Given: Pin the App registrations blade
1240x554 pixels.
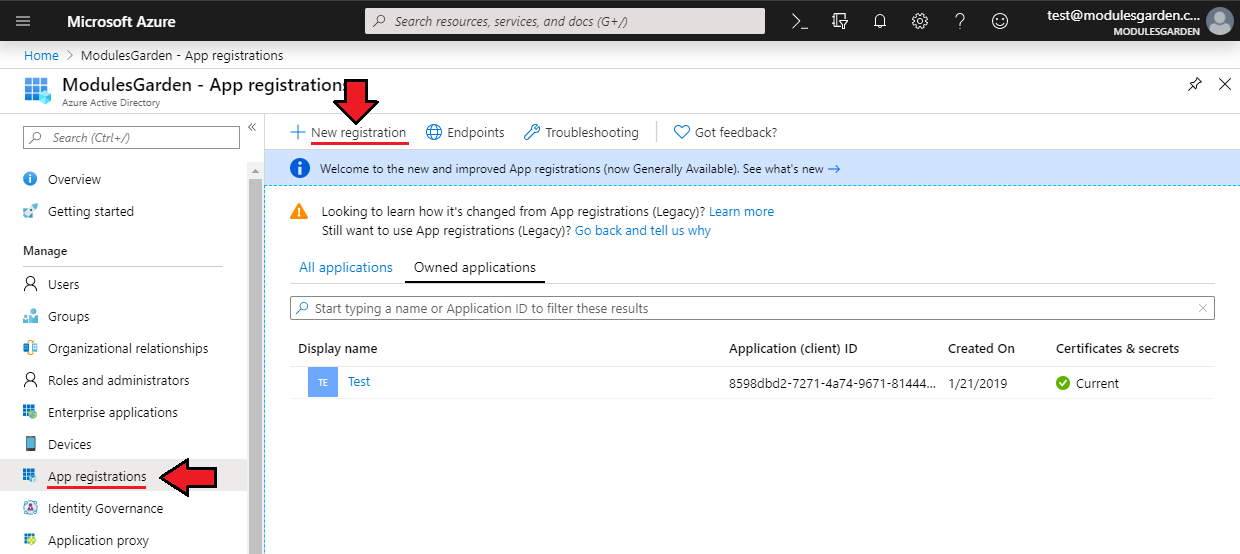Looking at the screenshot, I should tap(1195, 85).
